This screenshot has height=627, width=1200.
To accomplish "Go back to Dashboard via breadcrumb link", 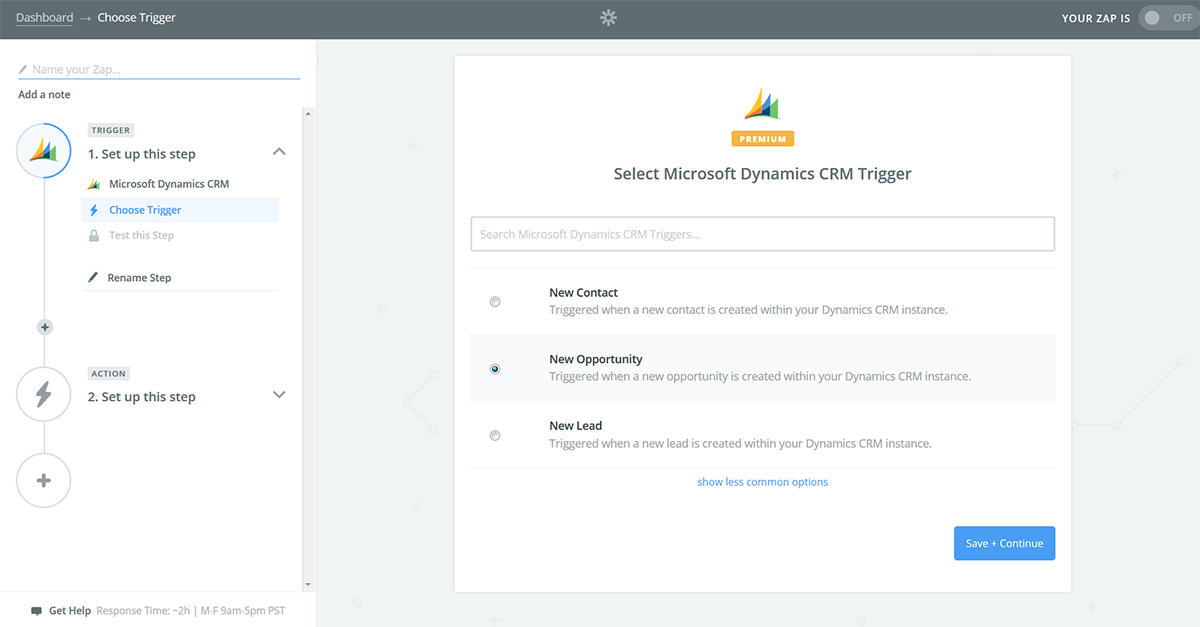I will tap(44, 18).
